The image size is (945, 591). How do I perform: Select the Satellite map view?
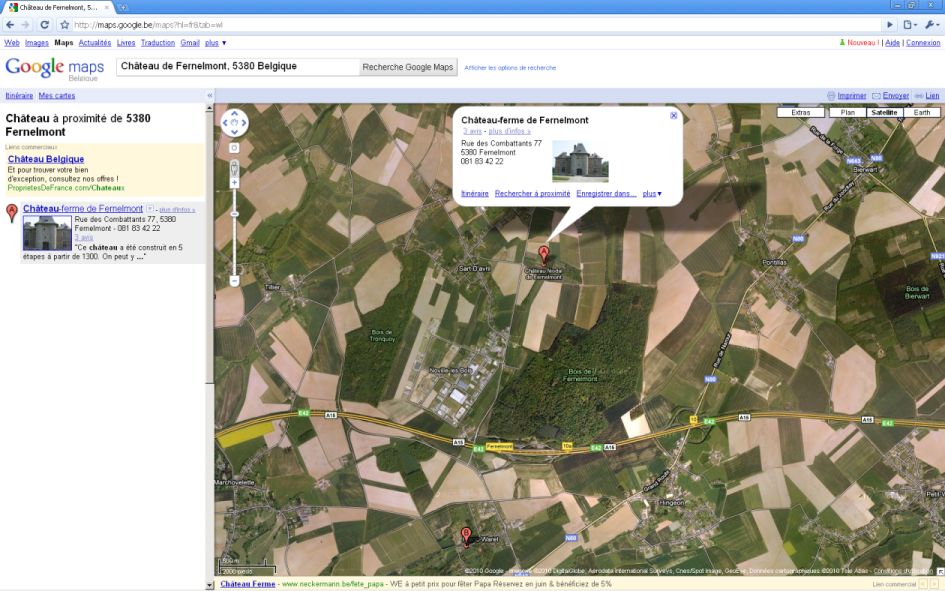tap(884, 113)
